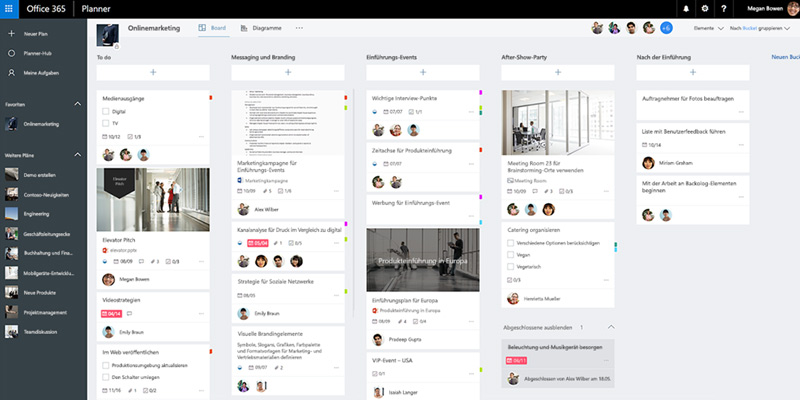Check the TV checklist item

pos(106,123)
